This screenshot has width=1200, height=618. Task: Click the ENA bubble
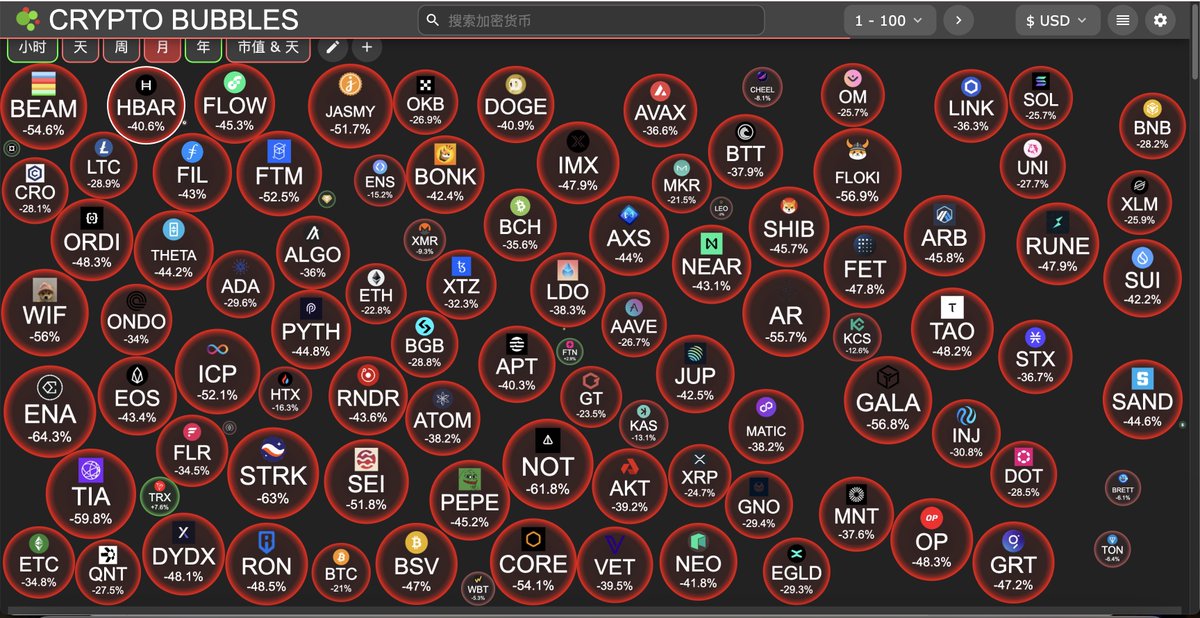(50, 411)
